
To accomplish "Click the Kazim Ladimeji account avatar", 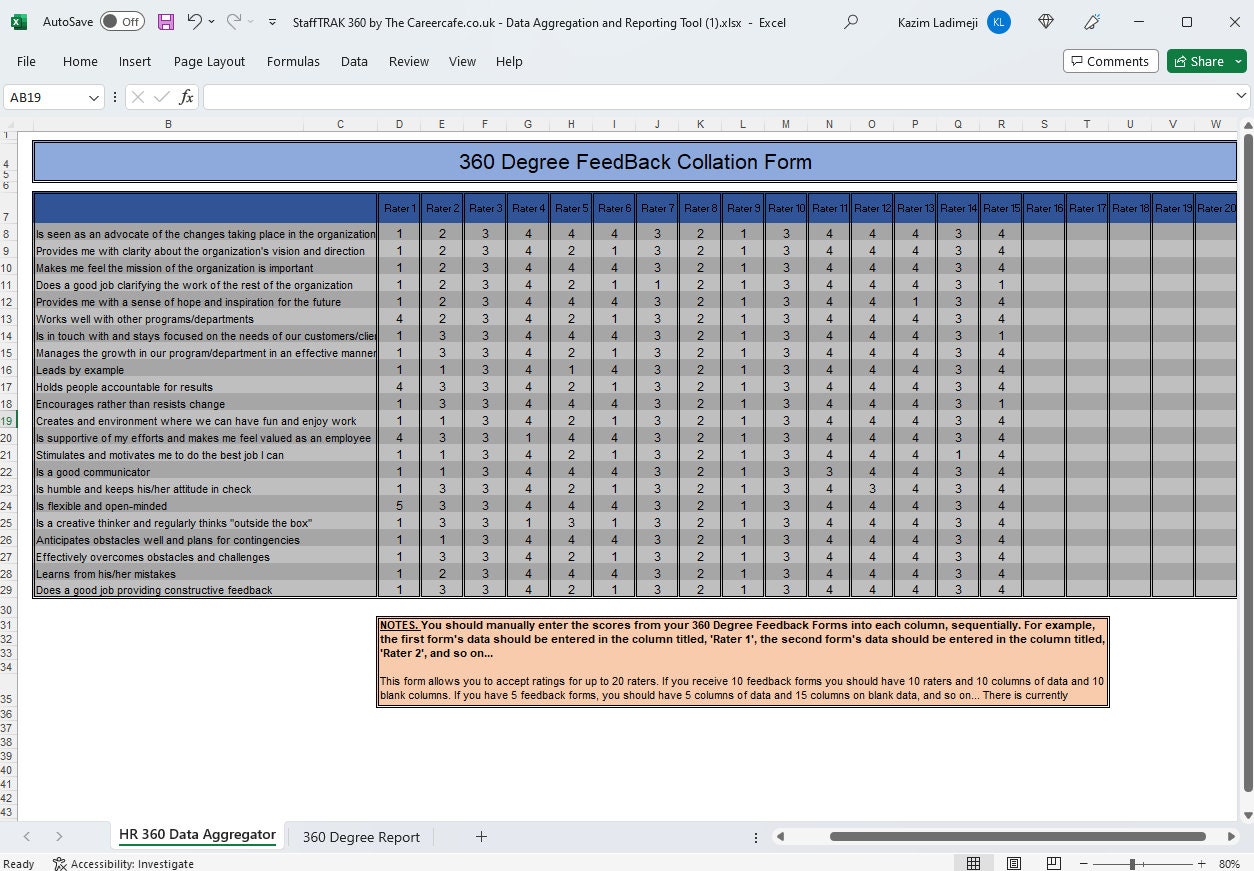I will 998,22.
